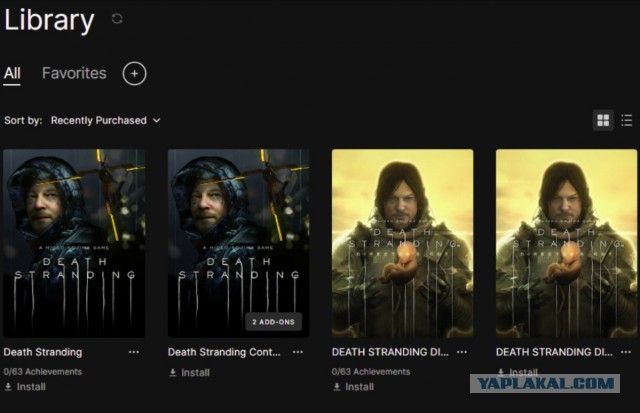This screenshot has height=413, width=640.
Task: Open Death Stranding Cont... cover with 2 add-ons
Action: [238, 243]
